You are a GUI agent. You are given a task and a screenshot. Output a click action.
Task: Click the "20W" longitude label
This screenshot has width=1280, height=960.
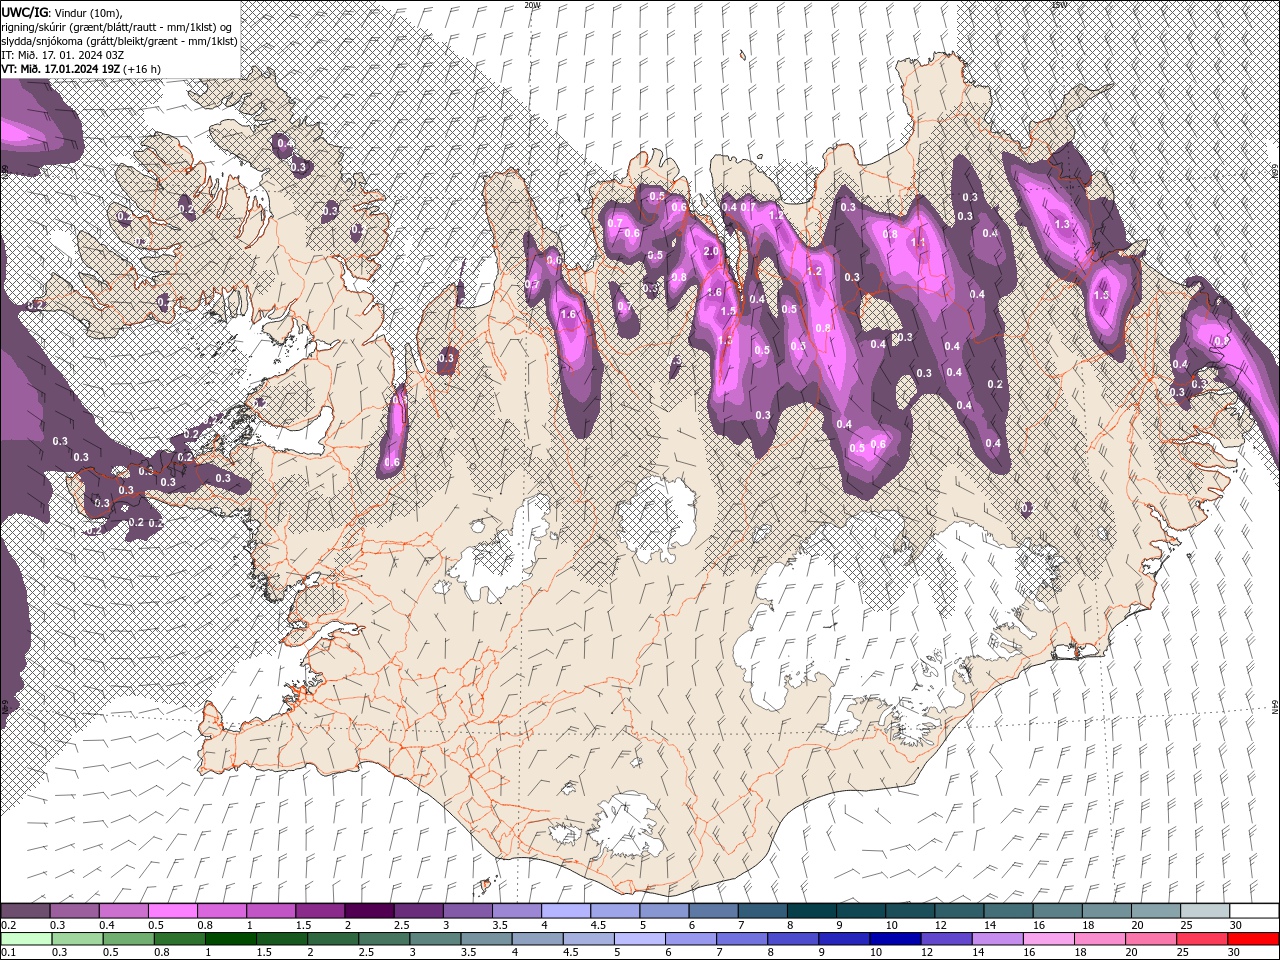pyautogui.click(x=532, y=5)
